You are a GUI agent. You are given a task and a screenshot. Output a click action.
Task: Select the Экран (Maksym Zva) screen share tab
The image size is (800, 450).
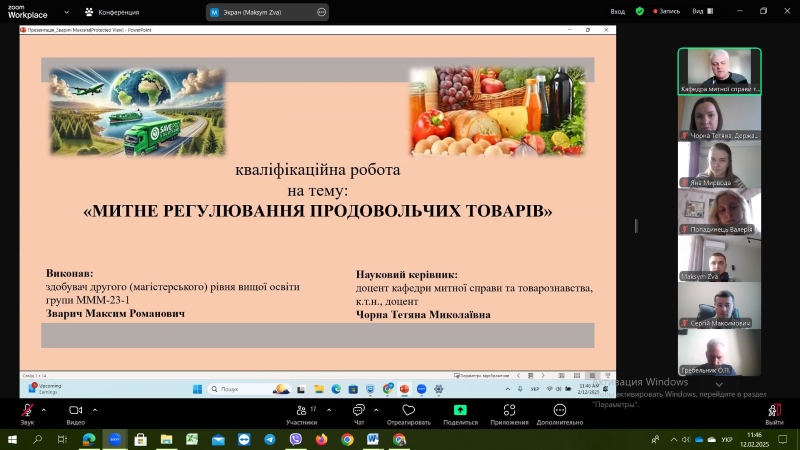(252, 12)
